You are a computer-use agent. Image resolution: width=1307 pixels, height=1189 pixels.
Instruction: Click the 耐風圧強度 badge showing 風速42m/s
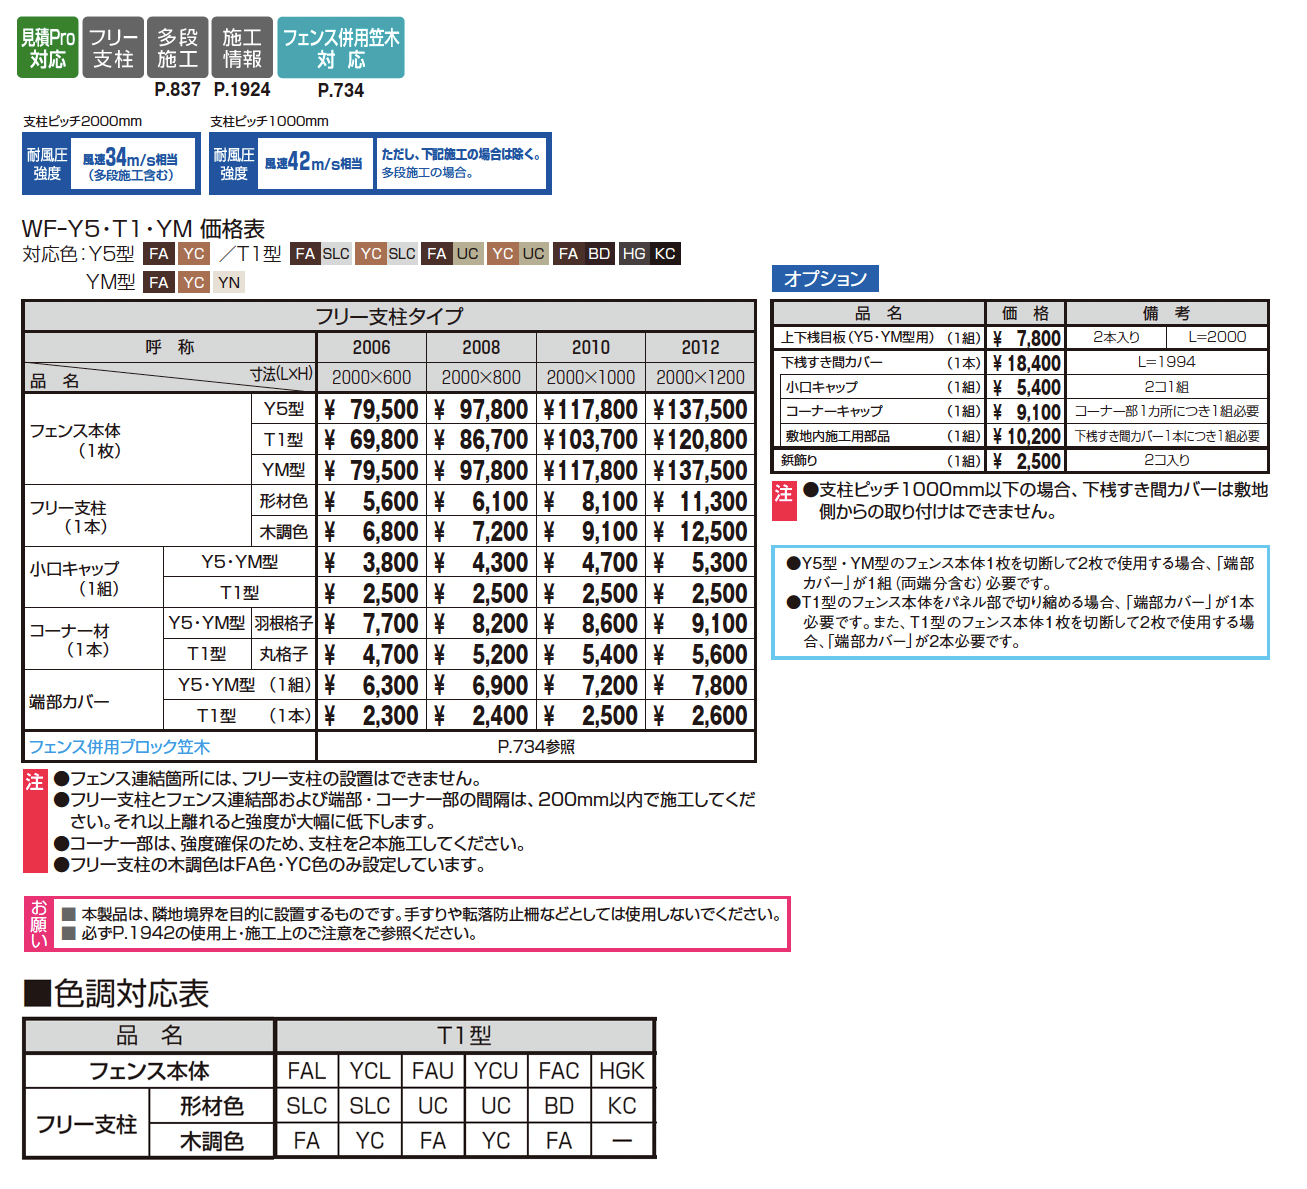click(291, 164)
